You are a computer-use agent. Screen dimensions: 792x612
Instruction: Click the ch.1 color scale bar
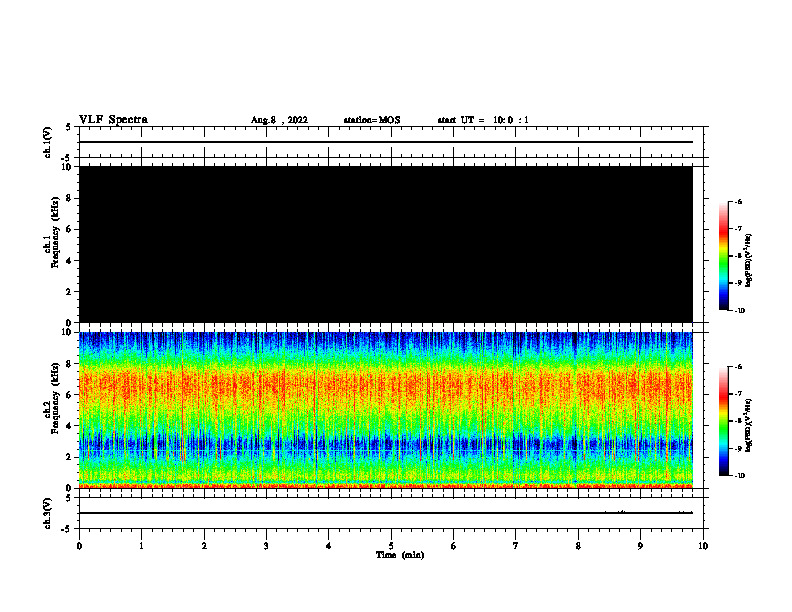click(723, 256)
